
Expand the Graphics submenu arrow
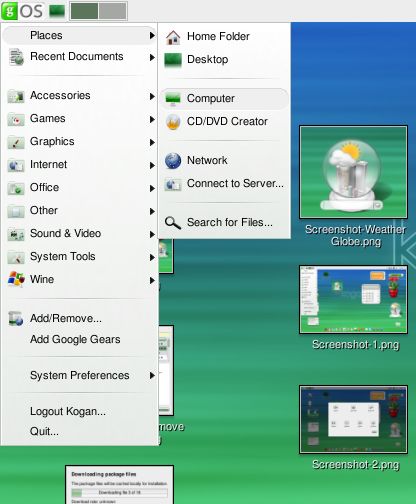tap(152, 142)
